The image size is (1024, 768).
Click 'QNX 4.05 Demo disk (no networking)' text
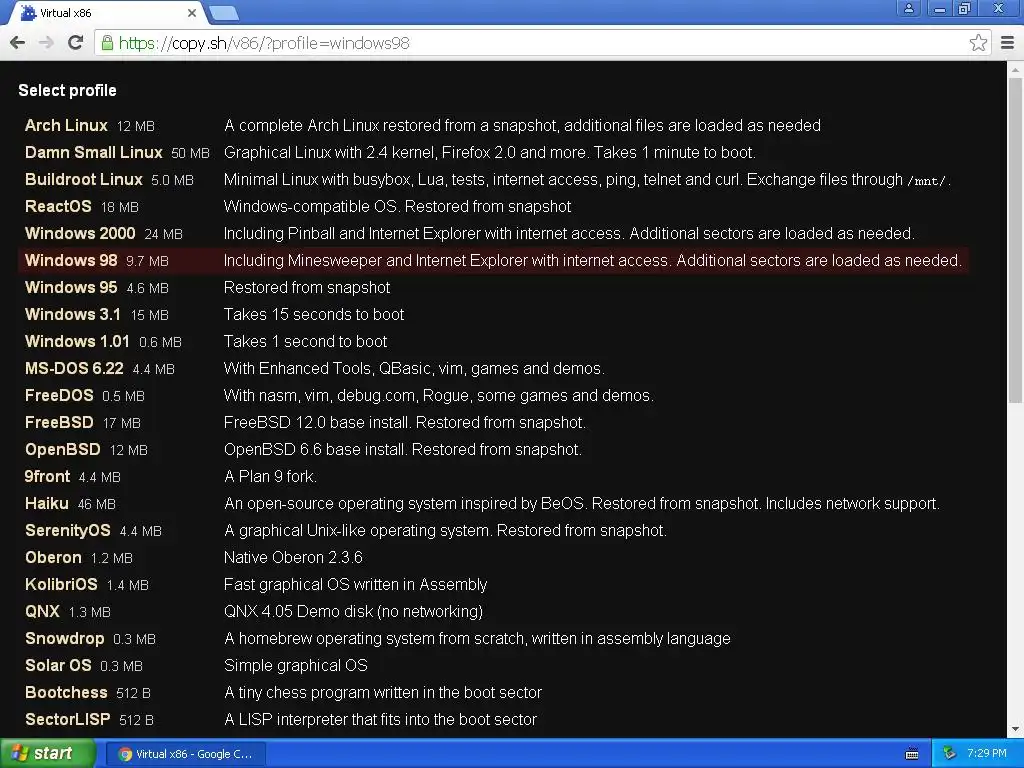pyautogui.click(x=353, y=611)
